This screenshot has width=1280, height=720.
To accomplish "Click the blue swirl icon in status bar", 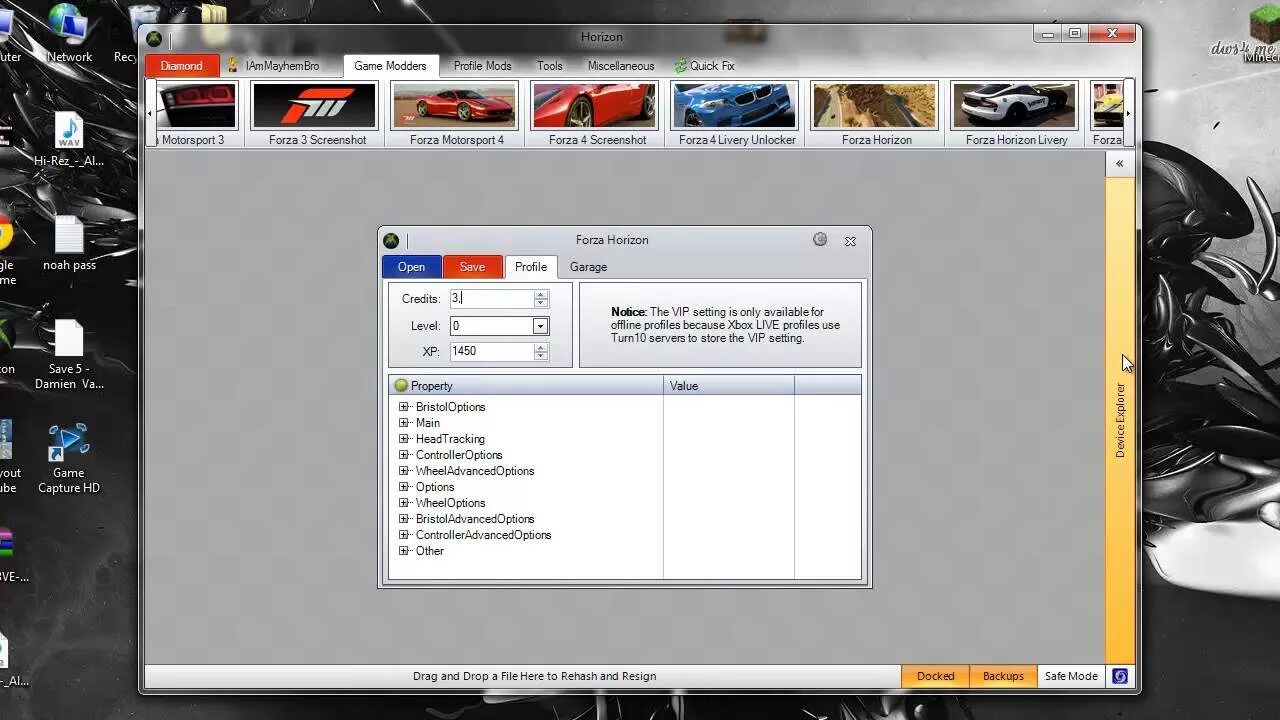I will pyautogui.click(x=1120, y=676).
